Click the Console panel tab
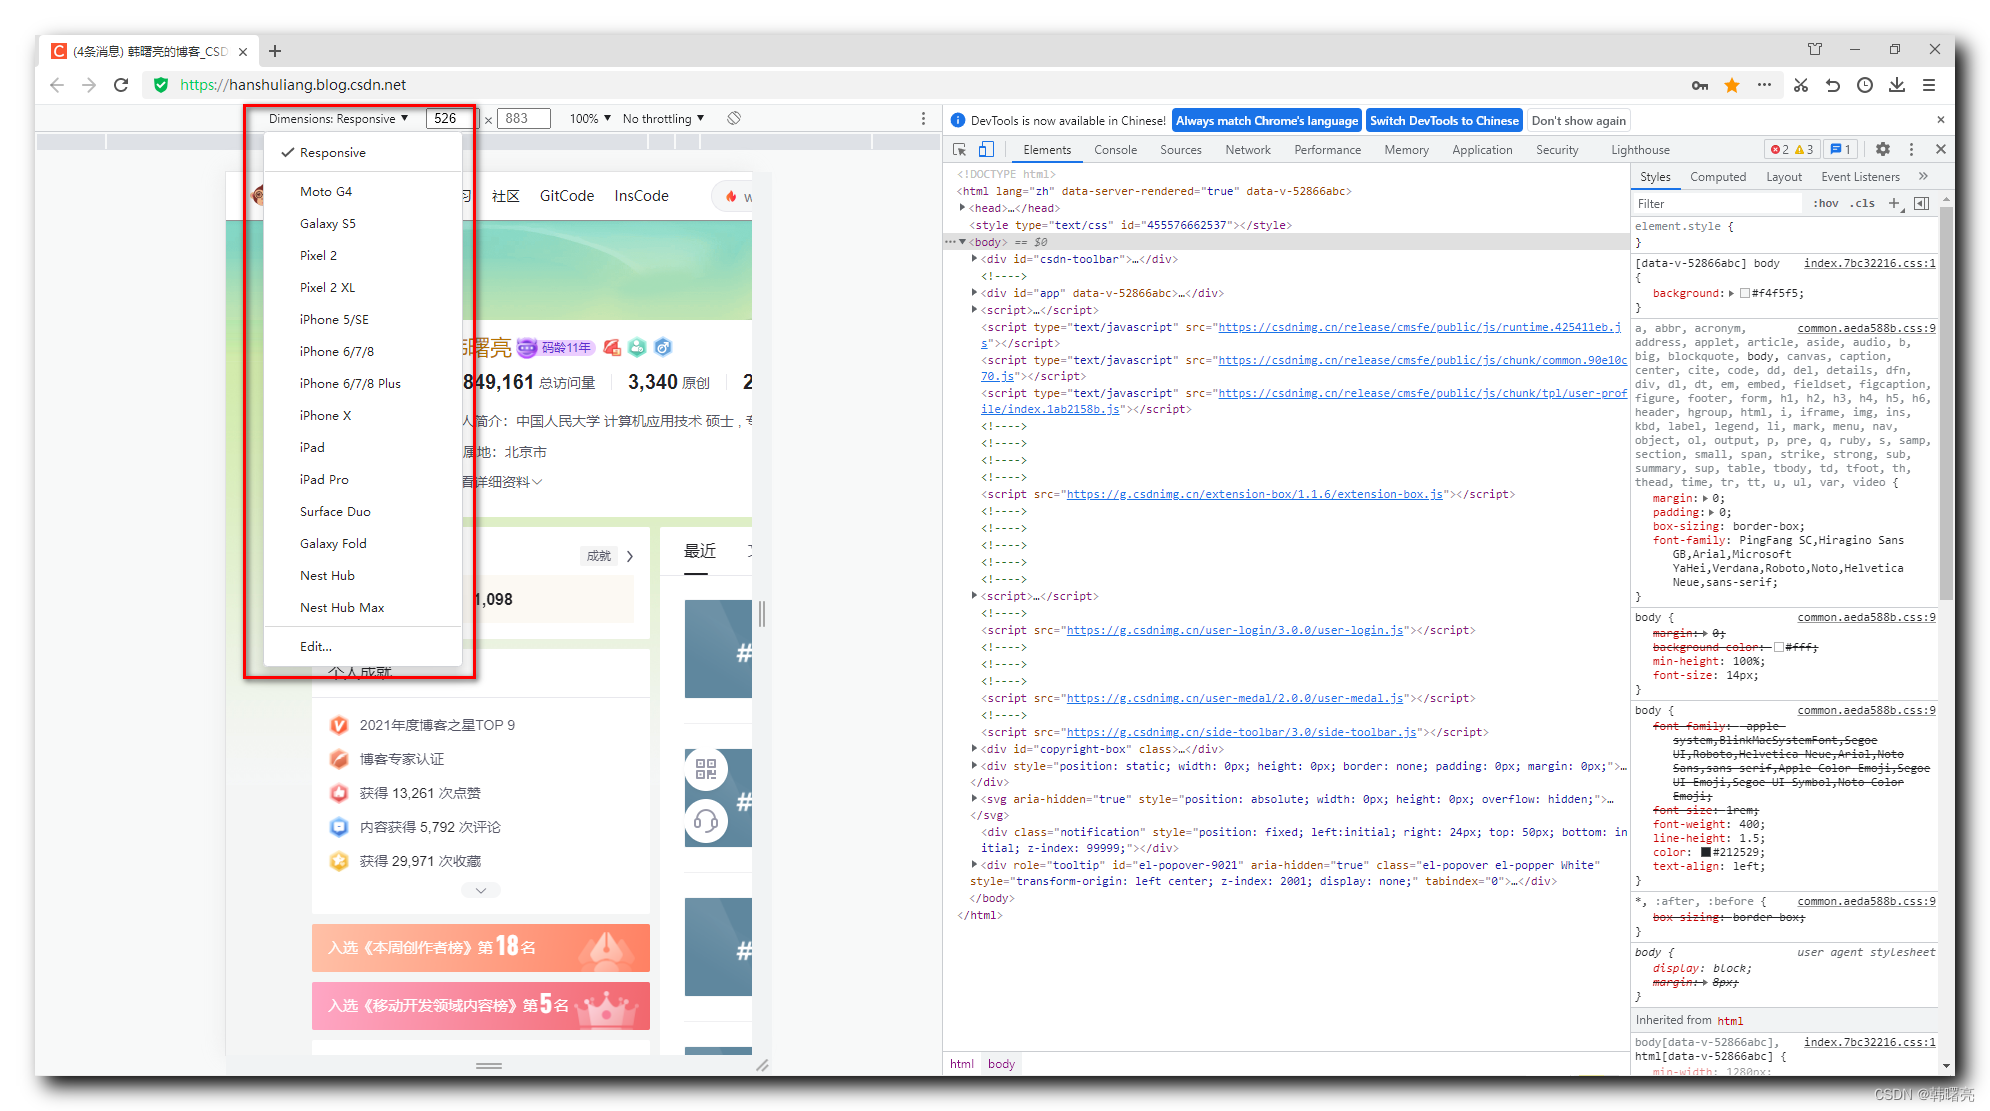The width and height of the screenshot is (1990, 1111). [1122, 148]
